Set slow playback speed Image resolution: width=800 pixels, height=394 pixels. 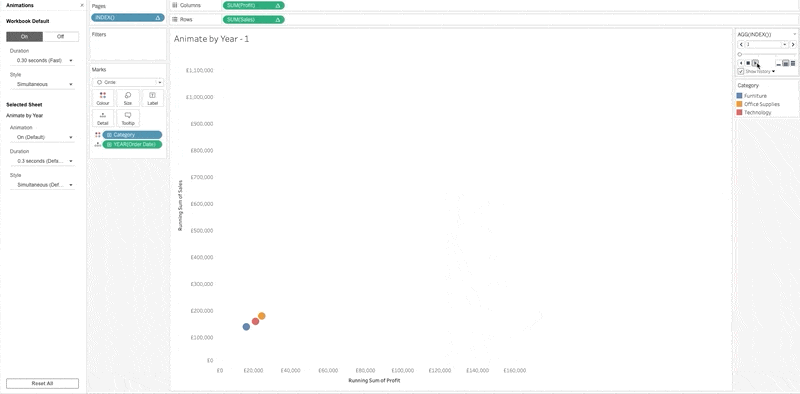779,64
